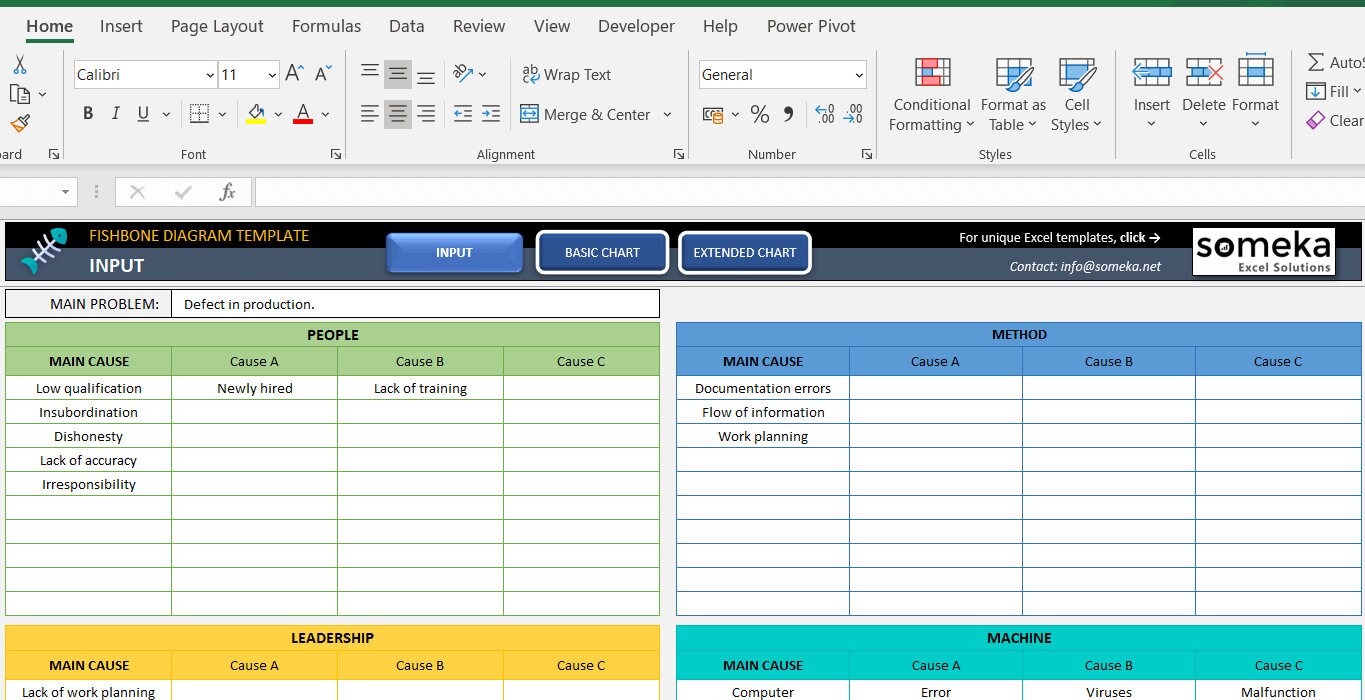This screenshot has width=1365, height=700.
Task: Expand the fill color dropdown arrow
Action: 278,115
